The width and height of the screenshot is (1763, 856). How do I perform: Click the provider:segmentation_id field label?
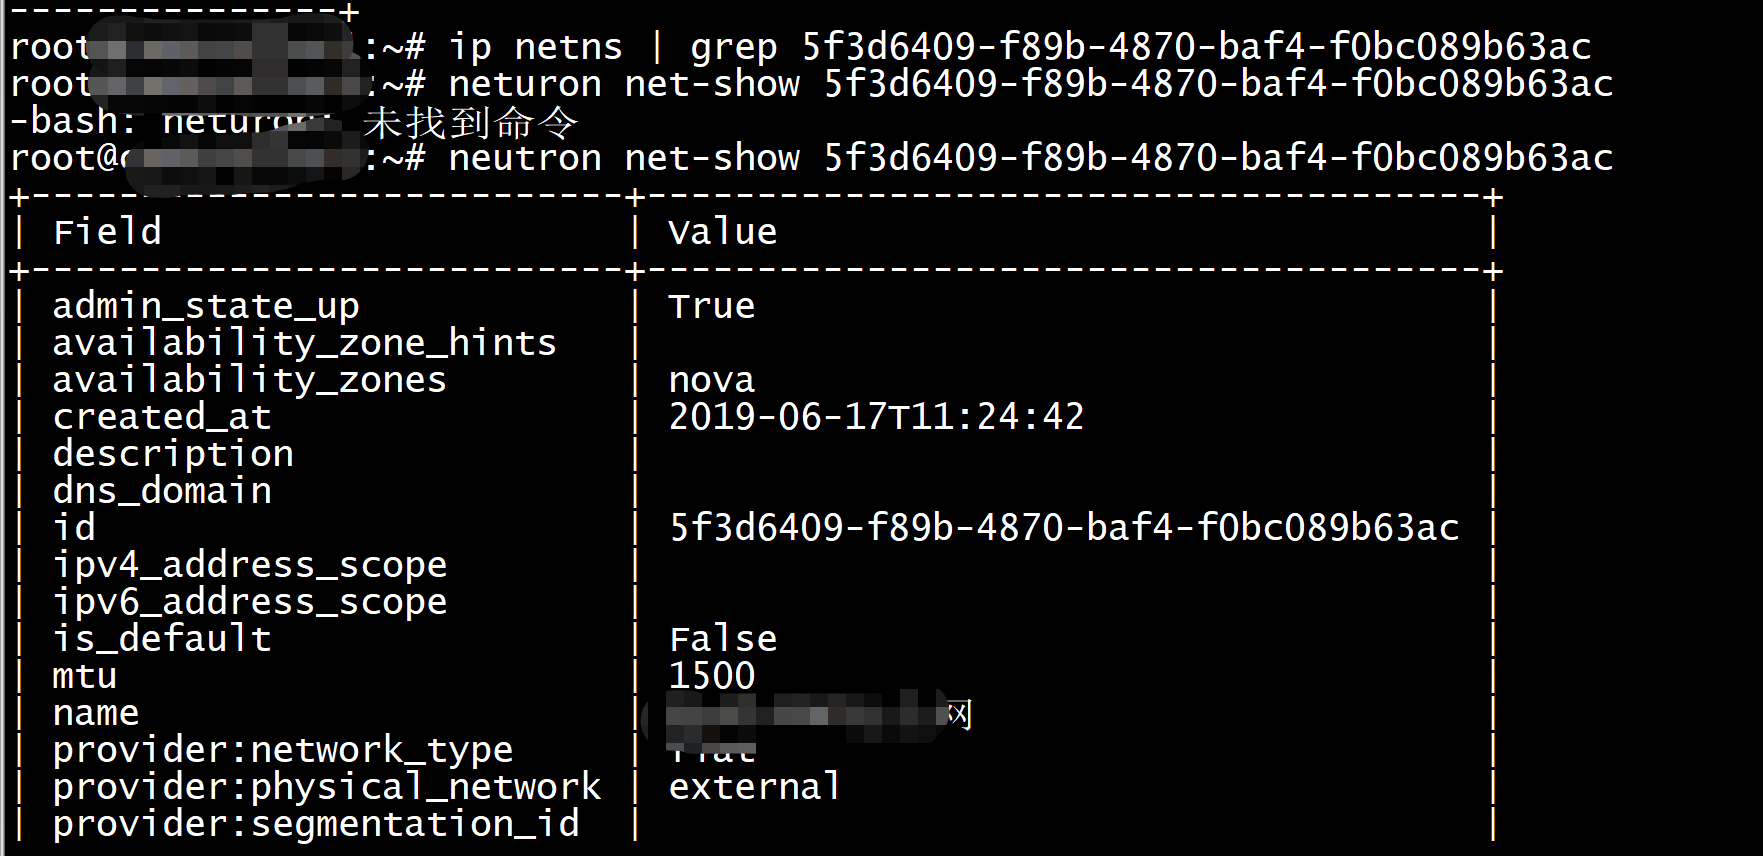coord(316,824)
